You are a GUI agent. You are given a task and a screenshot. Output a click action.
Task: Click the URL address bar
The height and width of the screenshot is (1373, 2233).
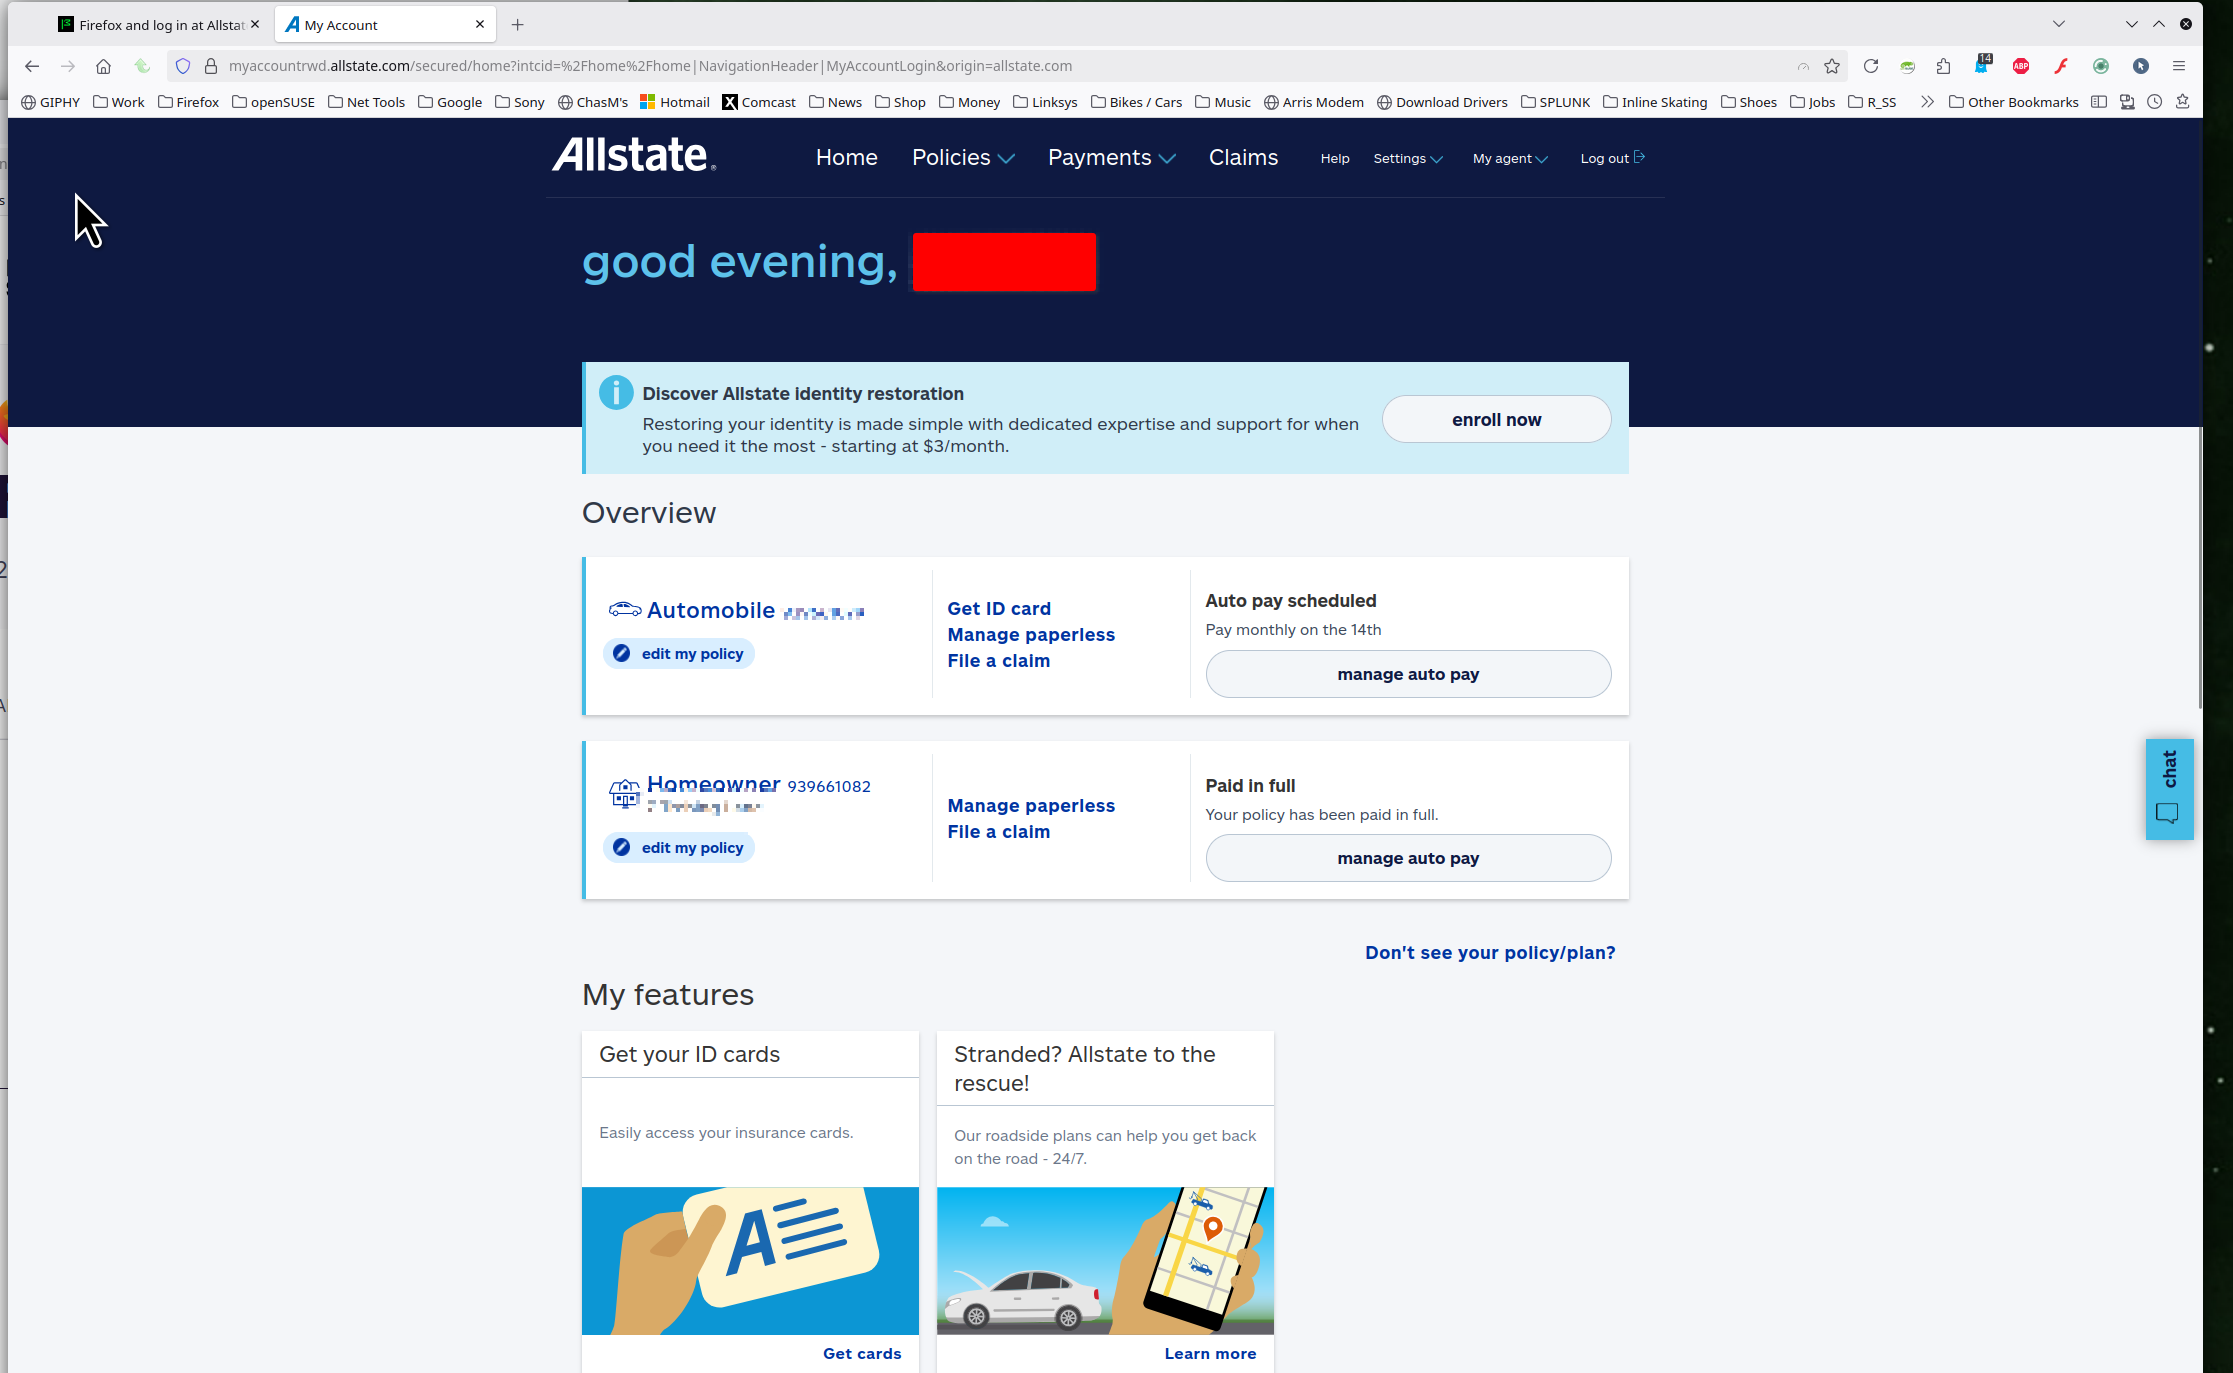900,66
